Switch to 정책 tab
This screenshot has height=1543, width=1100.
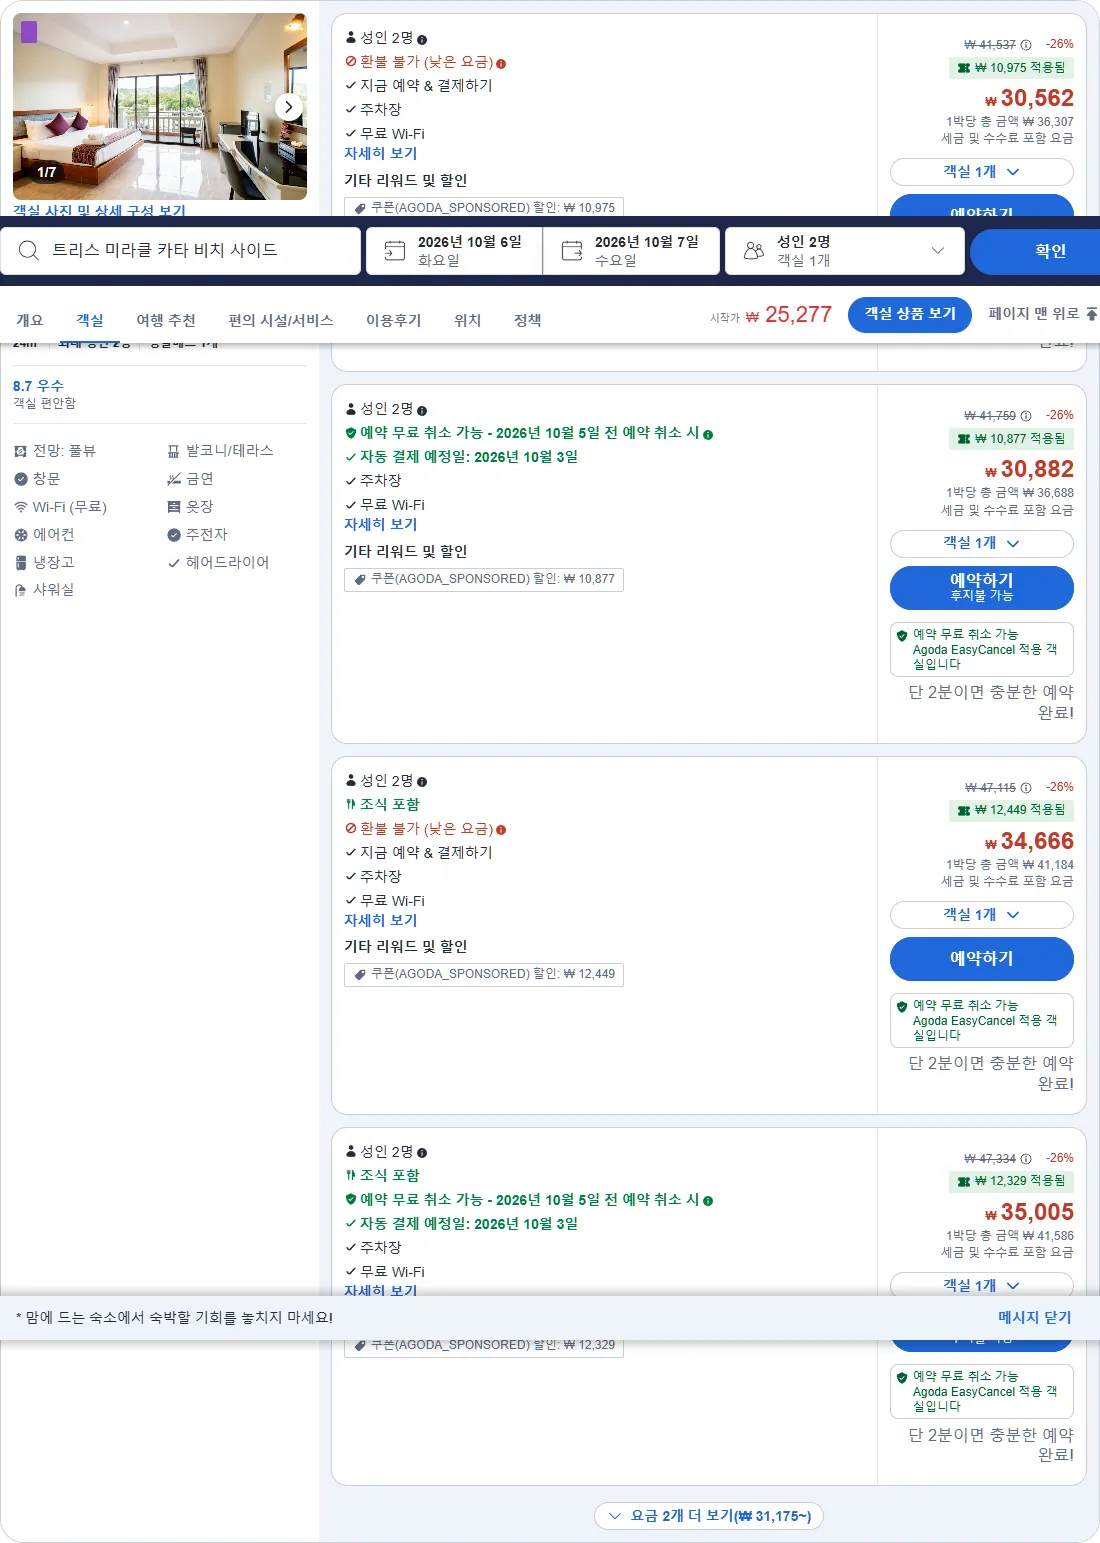tap(528, 320)
